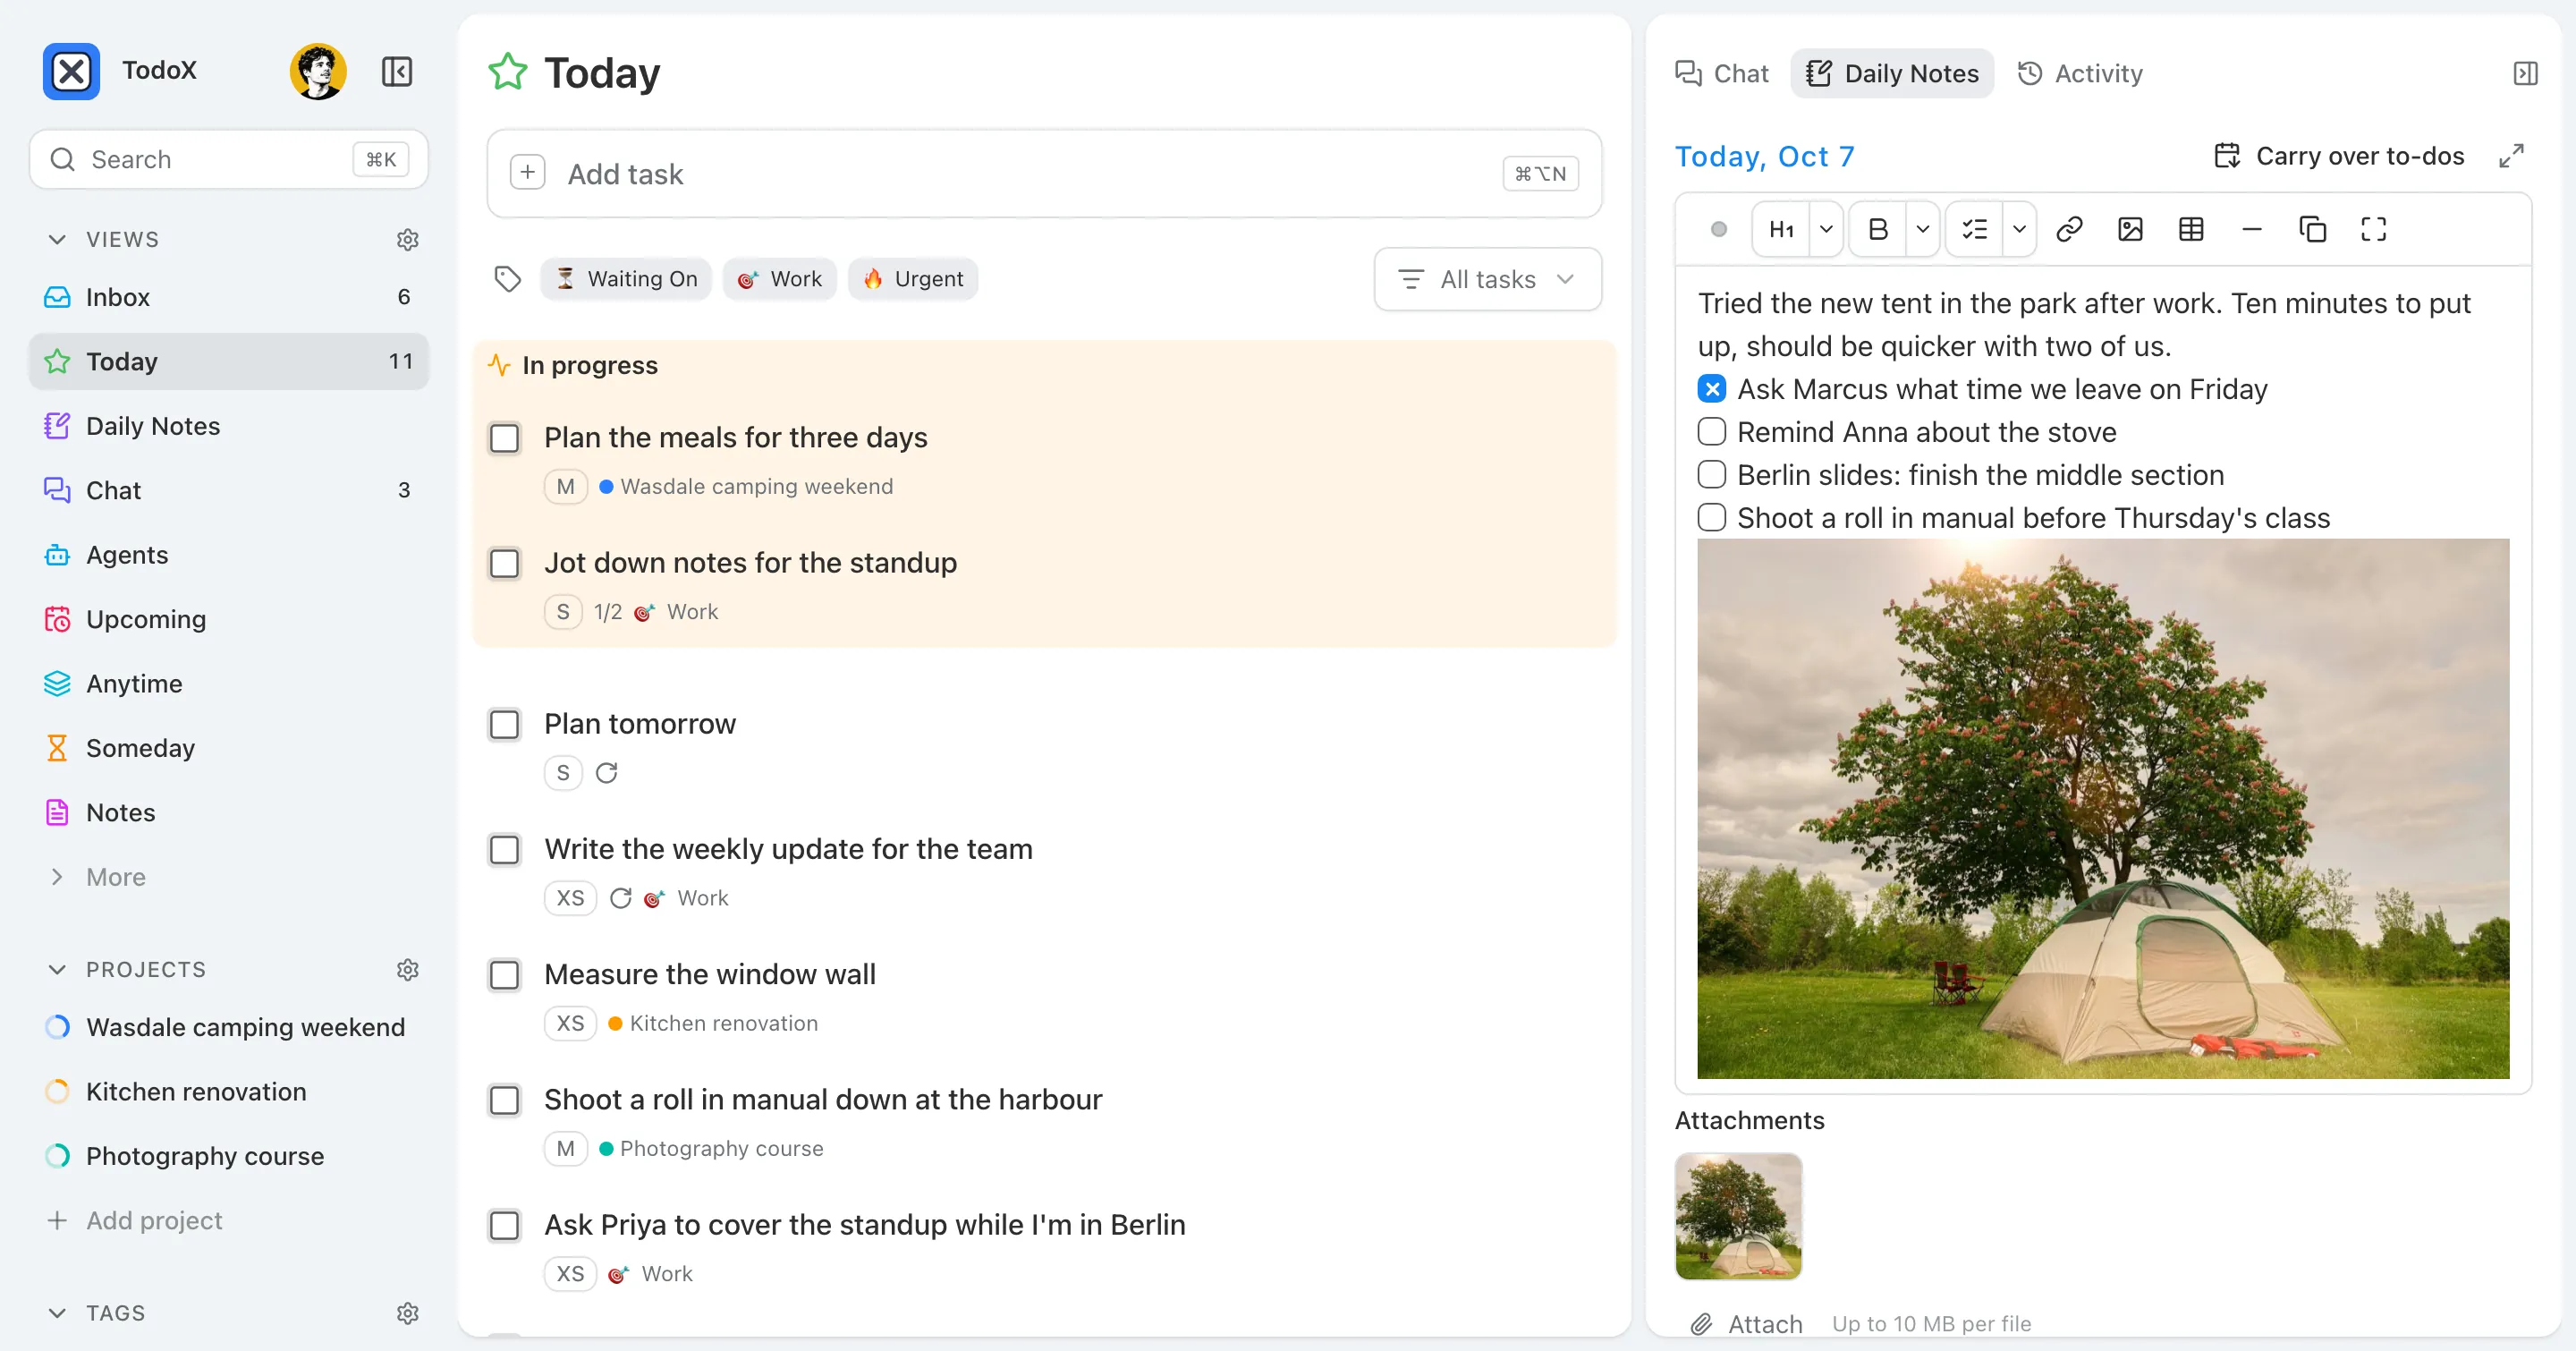Check off Plan the meals for three days
Image resolution: width=2576 pixels, height=1351 pixels.
click(x=504, y=438)
